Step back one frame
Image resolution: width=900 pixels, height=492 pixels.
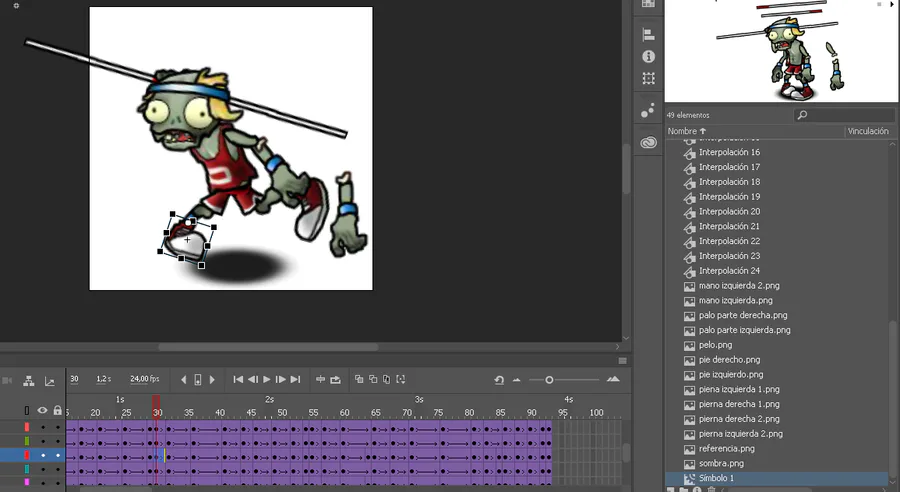(x=253, y=379)
